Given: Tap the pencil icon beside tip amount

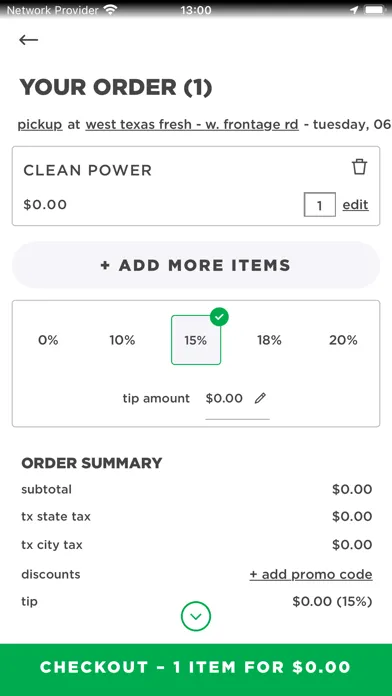Looking at the screenshot, I should click(260, 398).
